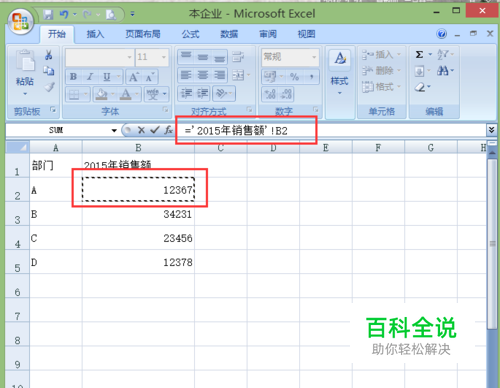Center text horizontally

203,75
